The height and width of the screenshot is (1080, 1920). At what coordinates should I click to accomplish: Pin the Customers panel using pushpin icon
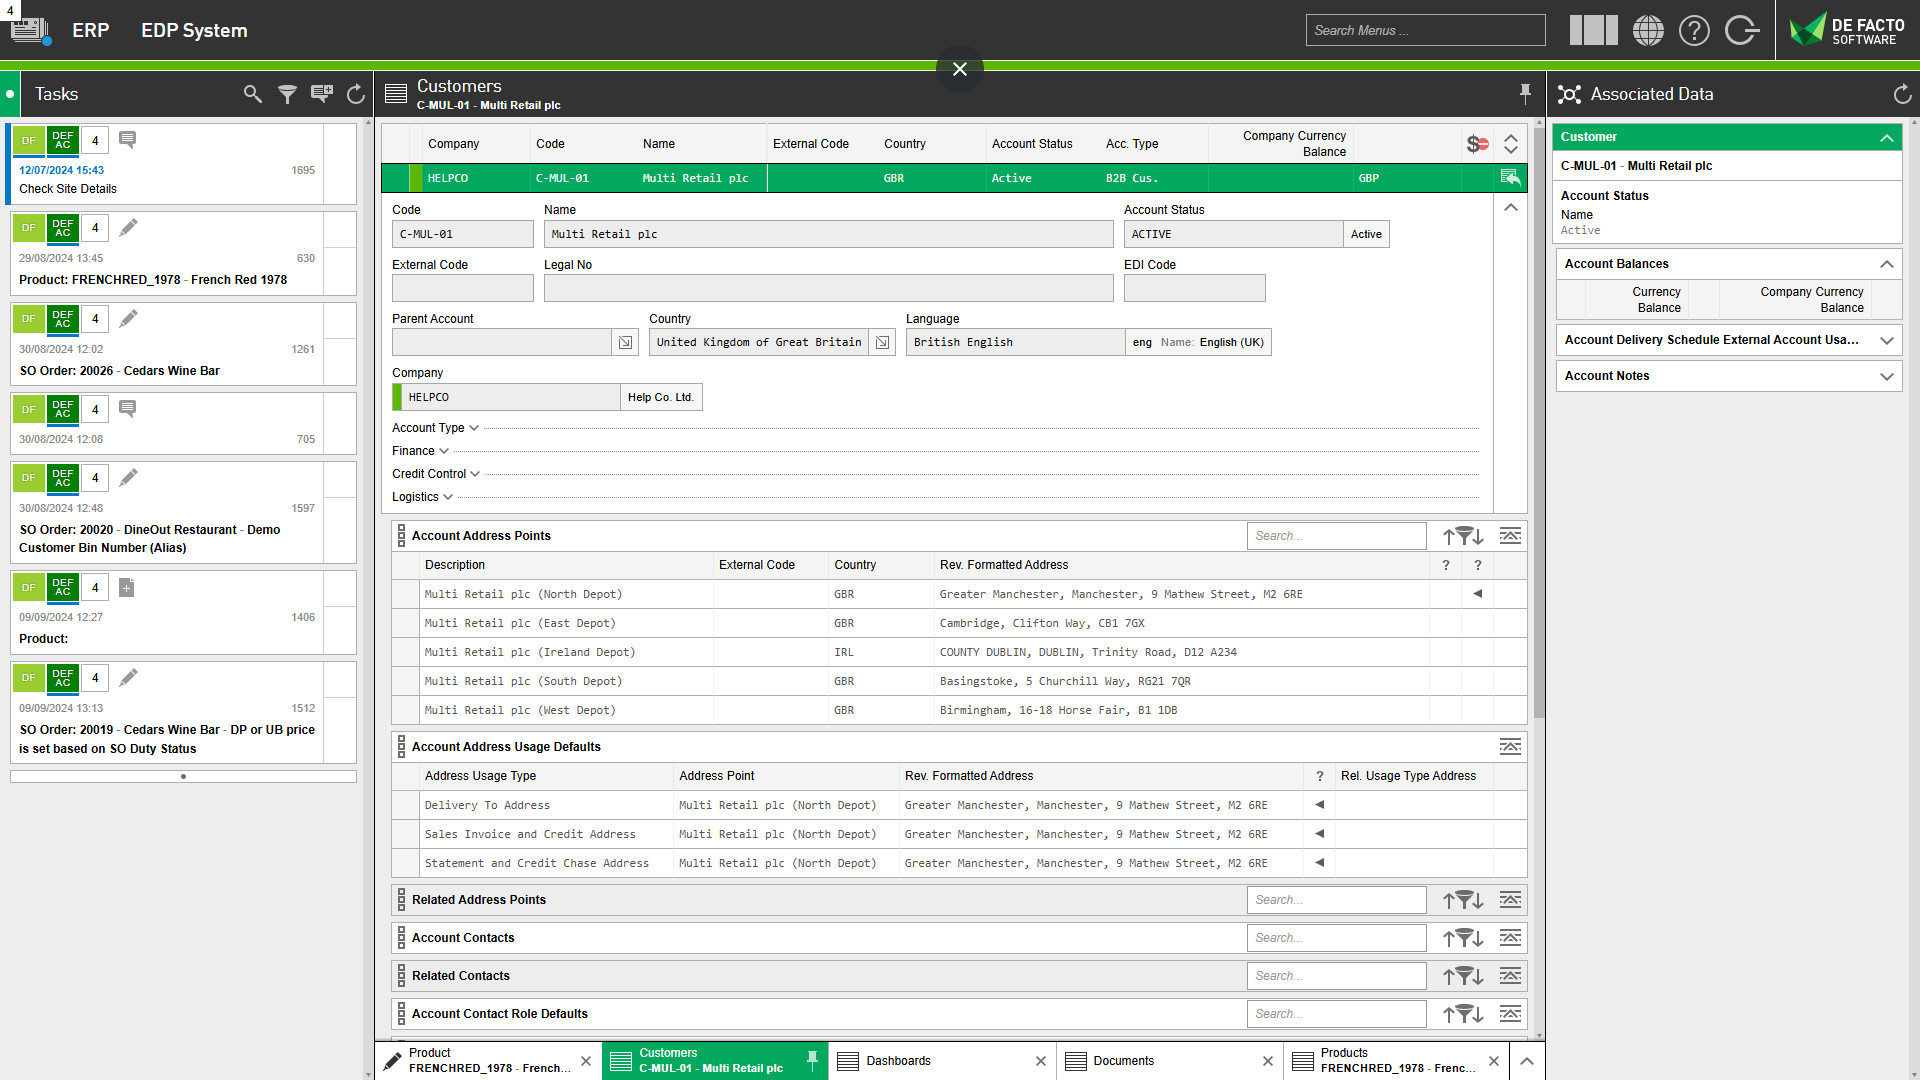pyautogui.click(x=1525, y=93)
